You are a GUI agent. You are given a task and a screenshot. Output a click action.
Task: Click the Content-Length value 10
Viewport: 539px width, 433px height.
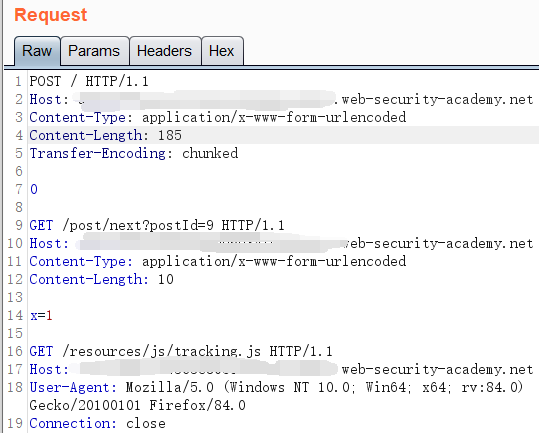[x=166, y=279]
